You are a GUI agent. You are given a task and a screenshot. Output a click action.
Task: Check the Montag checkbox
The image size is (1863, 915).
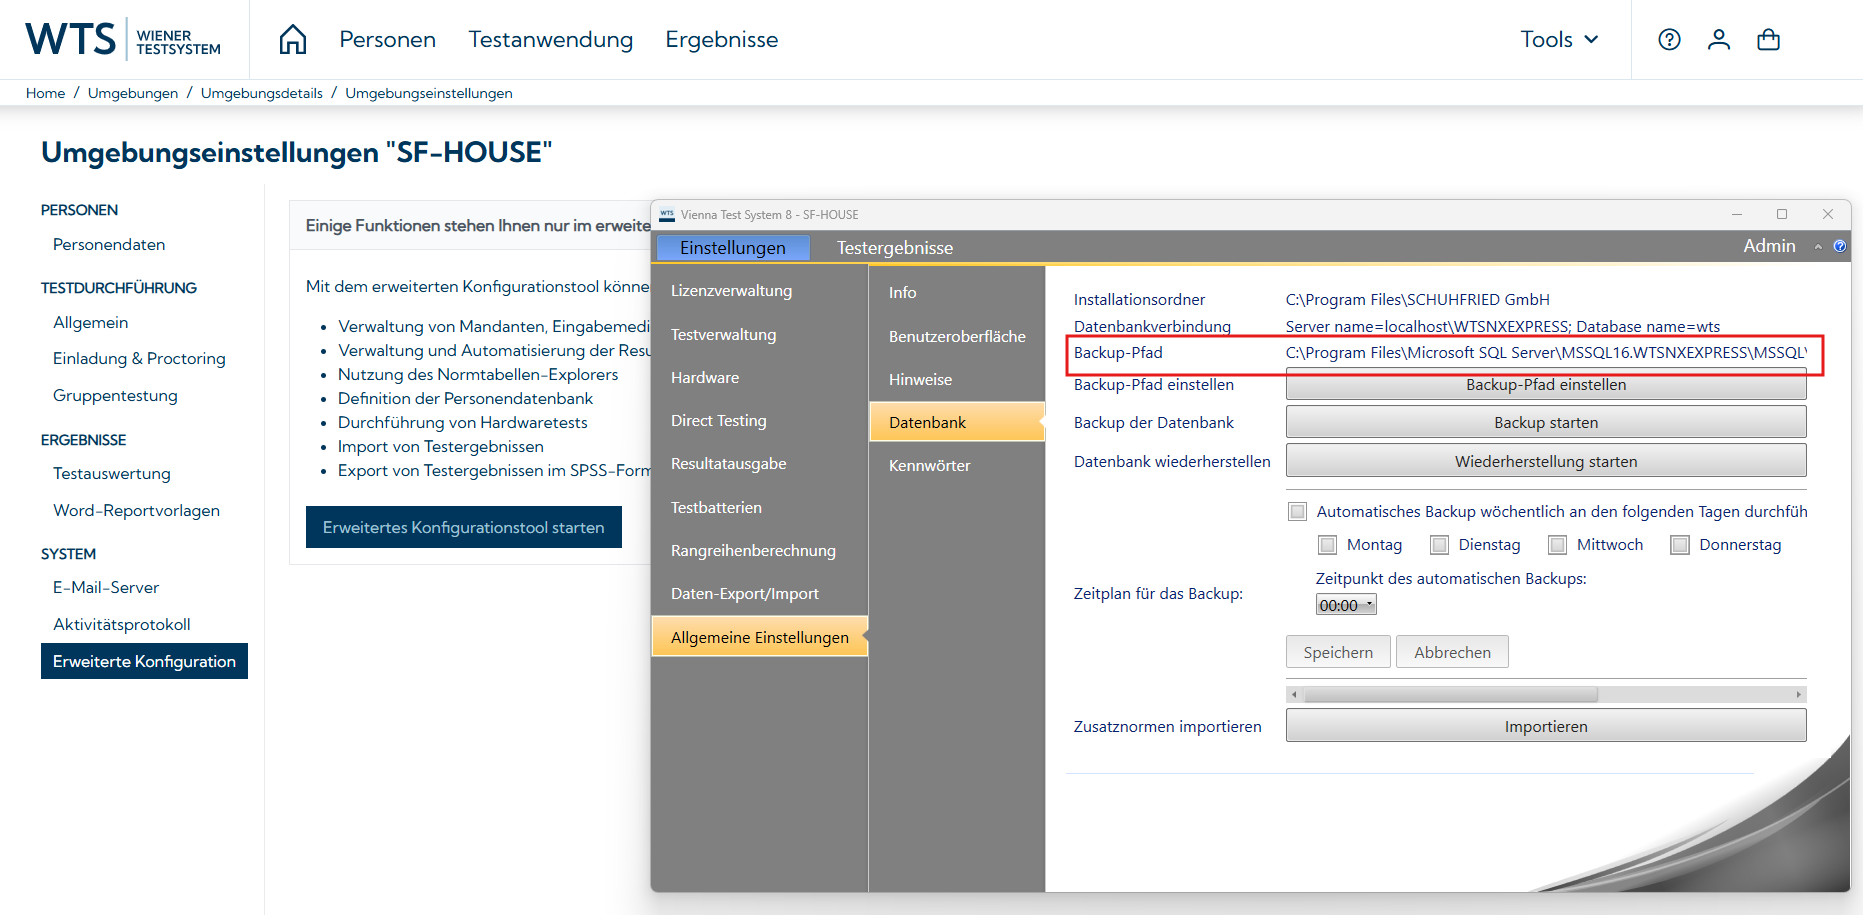tap(1327, 545)
